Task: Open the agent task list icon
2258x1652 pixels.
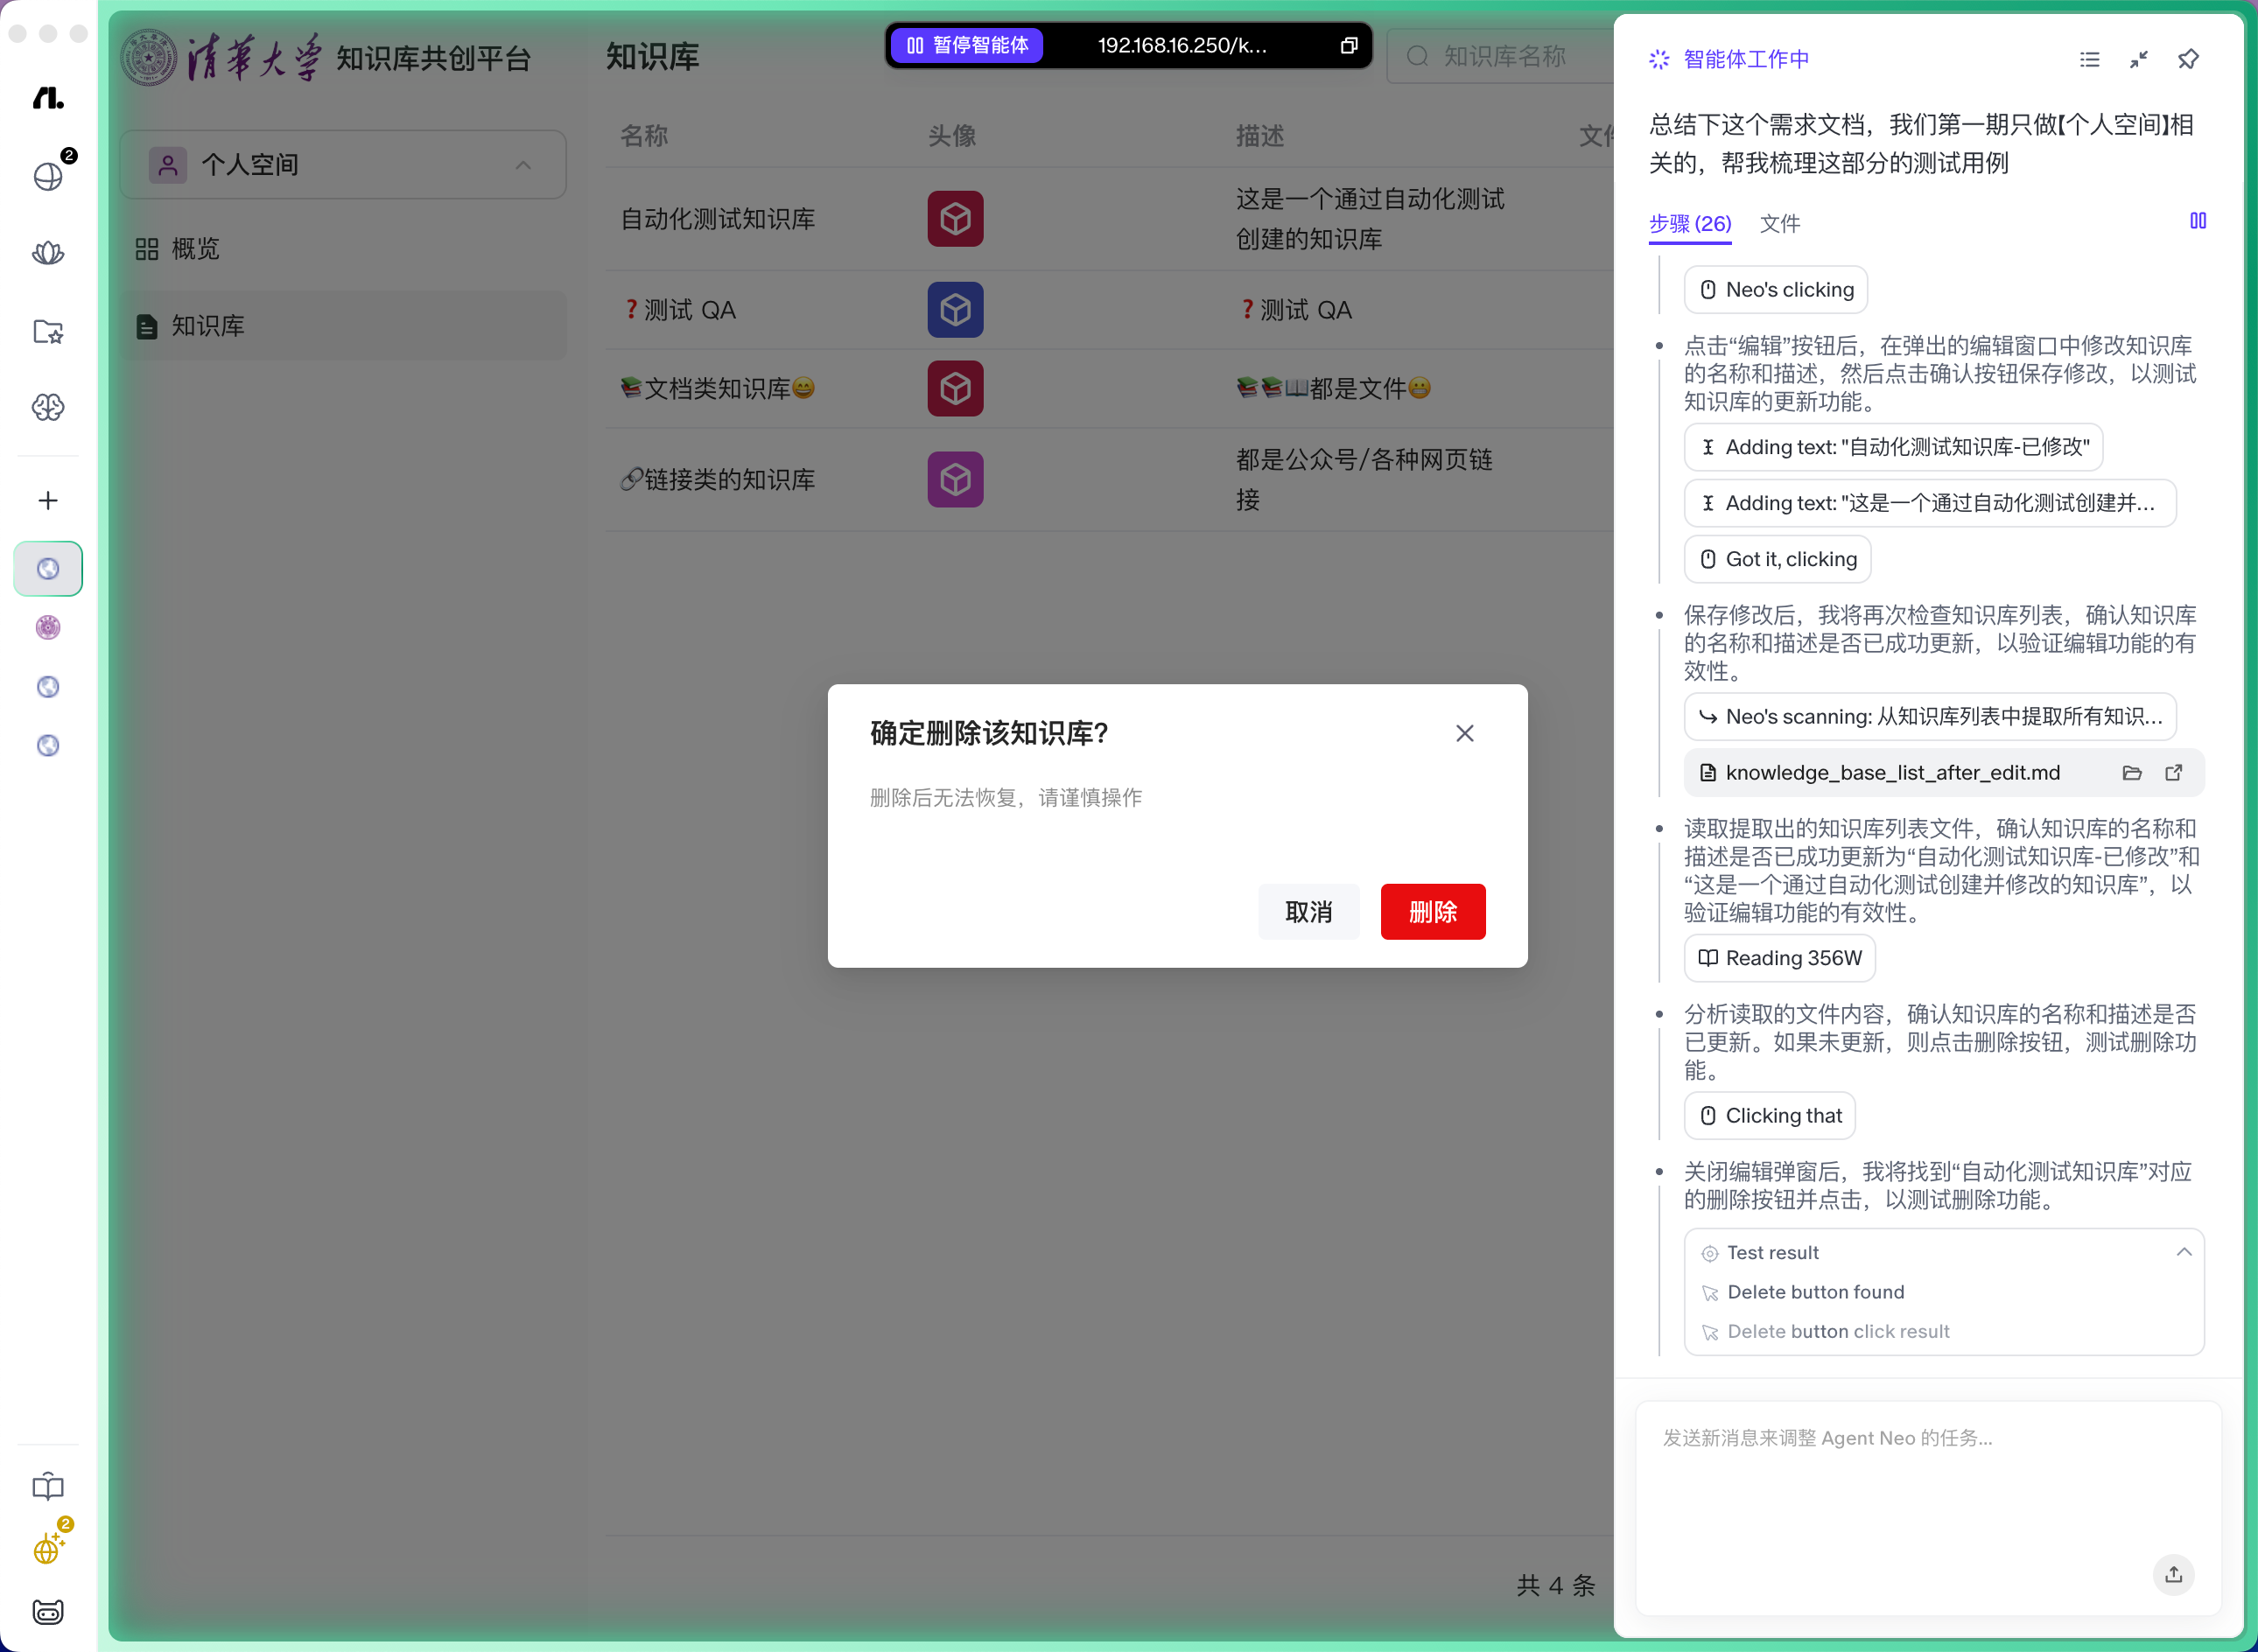Action: tap(2090, 59)
